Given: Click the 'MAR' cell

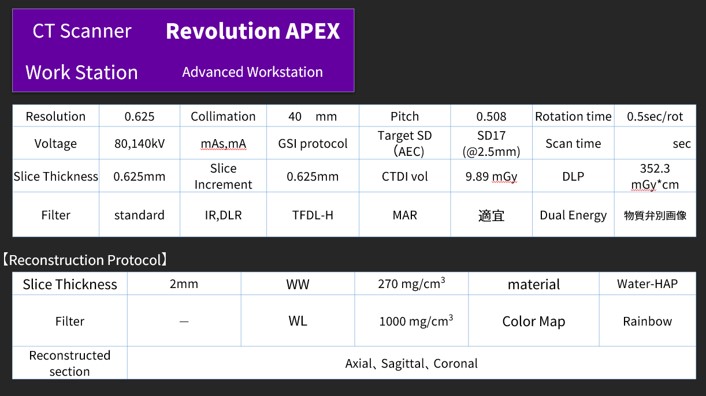Looking at the screenshot, I should pyautogui.click(x=404, y=215).
